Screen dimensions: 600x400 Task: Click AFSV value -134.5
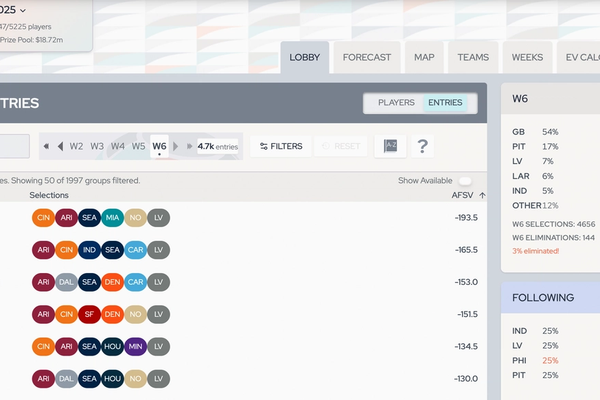coord(466,346)
